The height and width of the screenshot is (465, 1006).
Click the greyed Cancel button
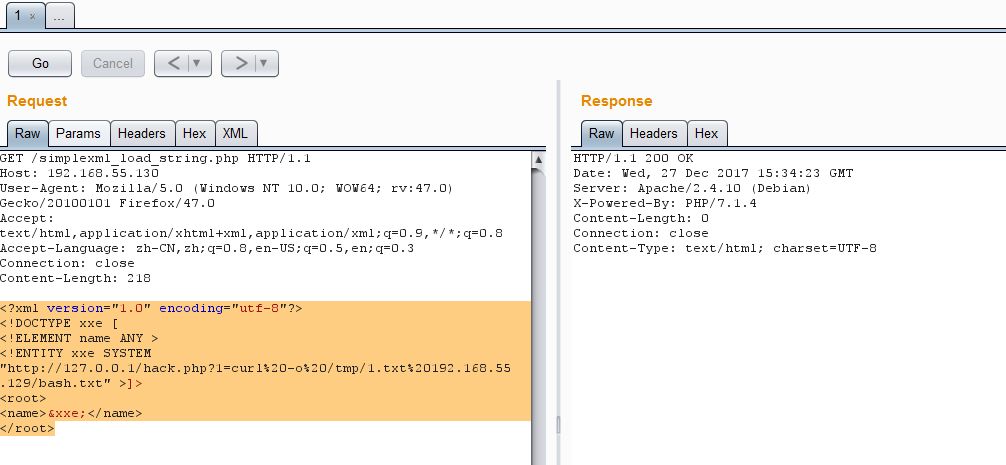point(113,63)
